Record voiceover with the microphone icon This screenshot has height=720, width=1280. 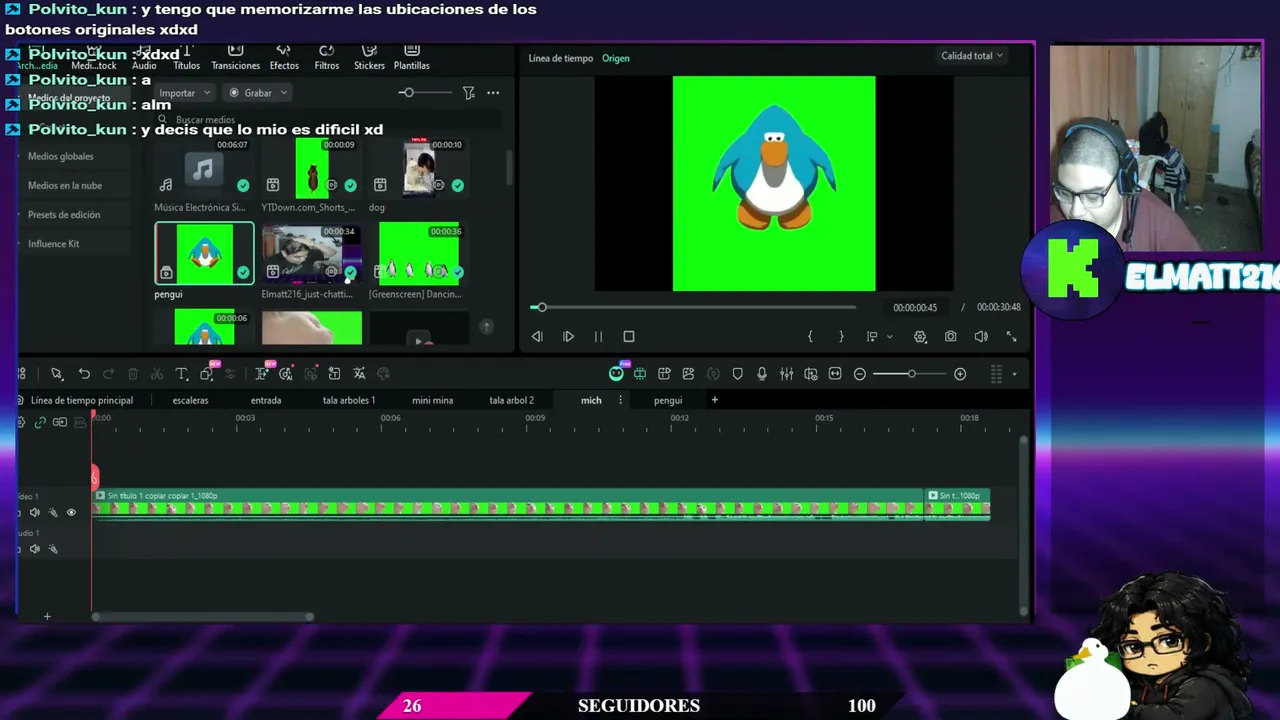762,374
